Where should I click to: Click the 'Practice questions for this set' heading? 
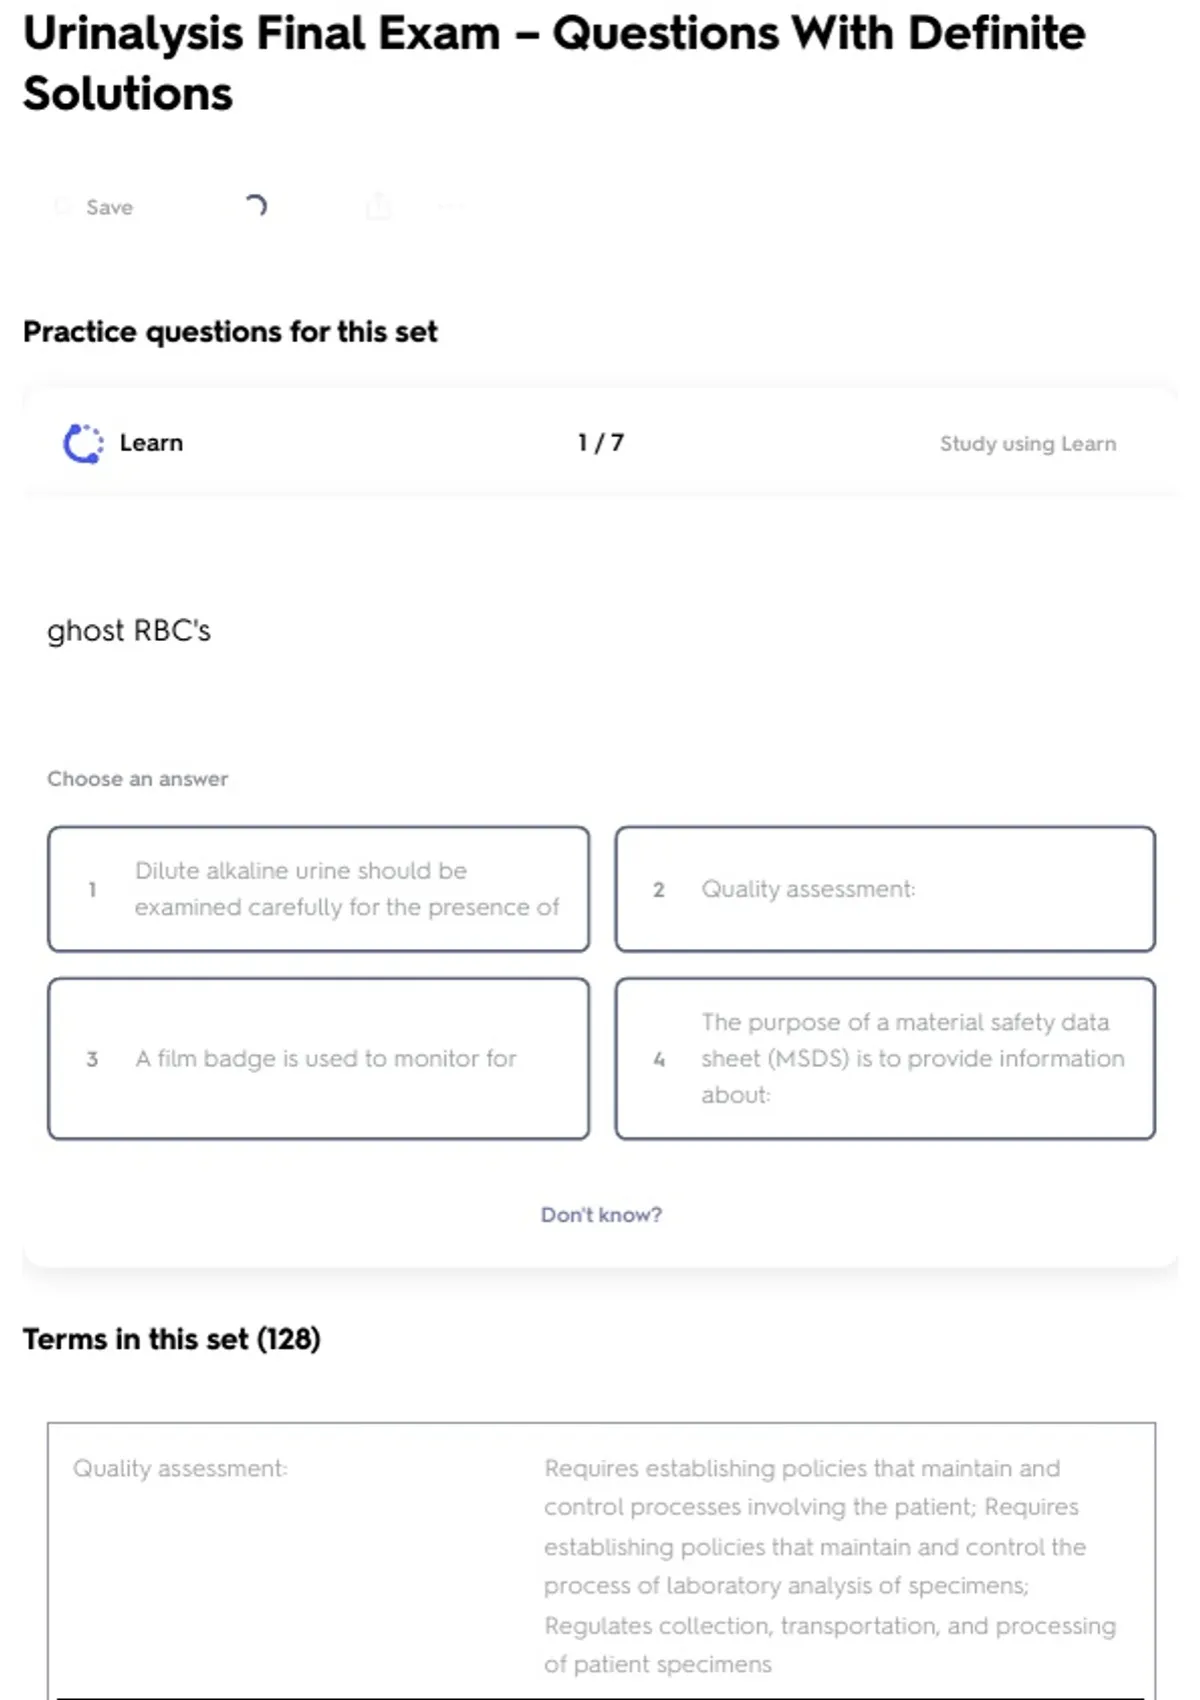pos(230,332)
